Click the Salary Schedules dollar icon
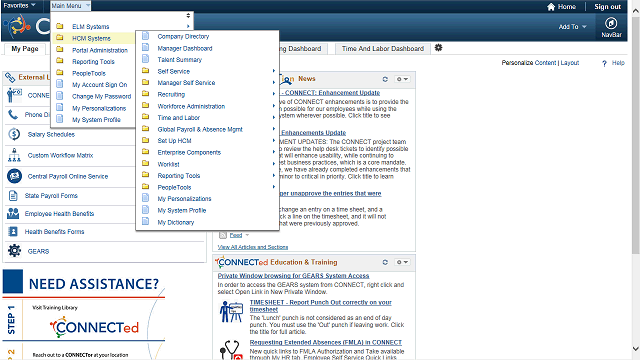Image resolution: width=640 pixels, height=360 pixels. click(14, 134)
